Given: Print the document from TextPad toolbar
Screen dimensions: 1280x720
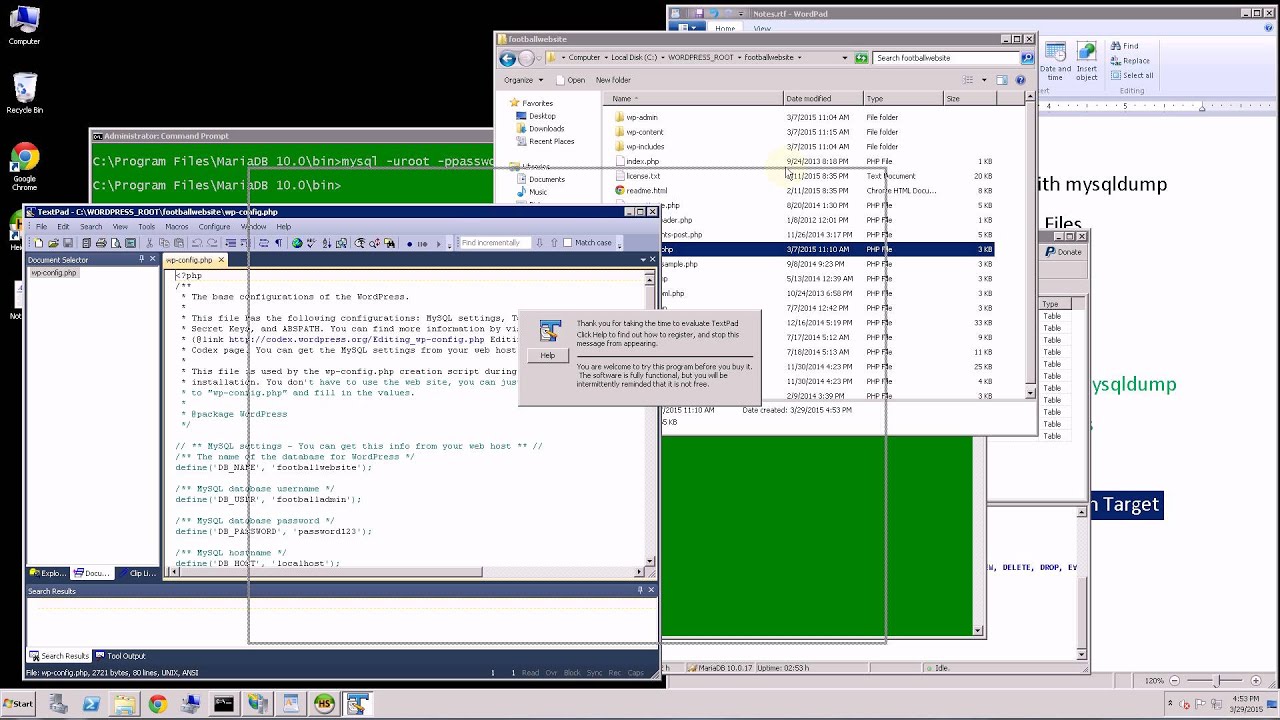Looking at the screenshot, I should pos(101,243).
